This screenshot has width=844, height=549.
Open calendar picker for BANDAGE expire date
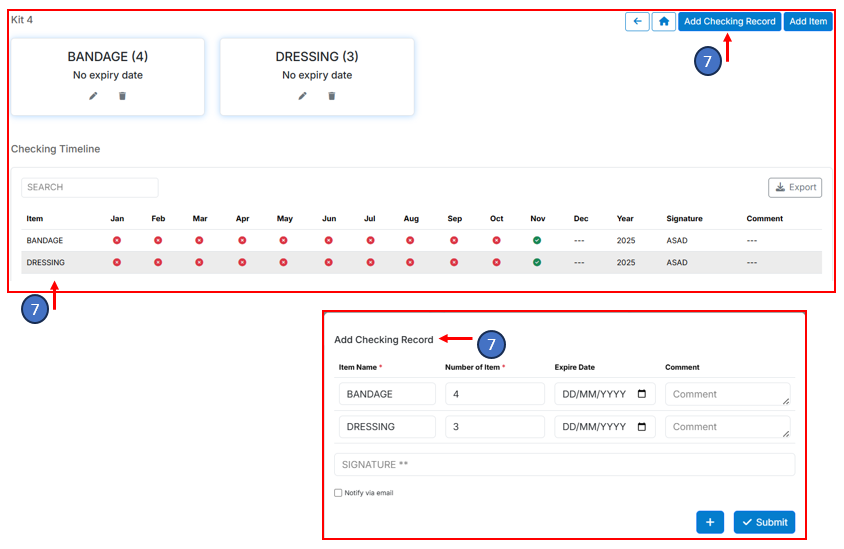point(641,394)
